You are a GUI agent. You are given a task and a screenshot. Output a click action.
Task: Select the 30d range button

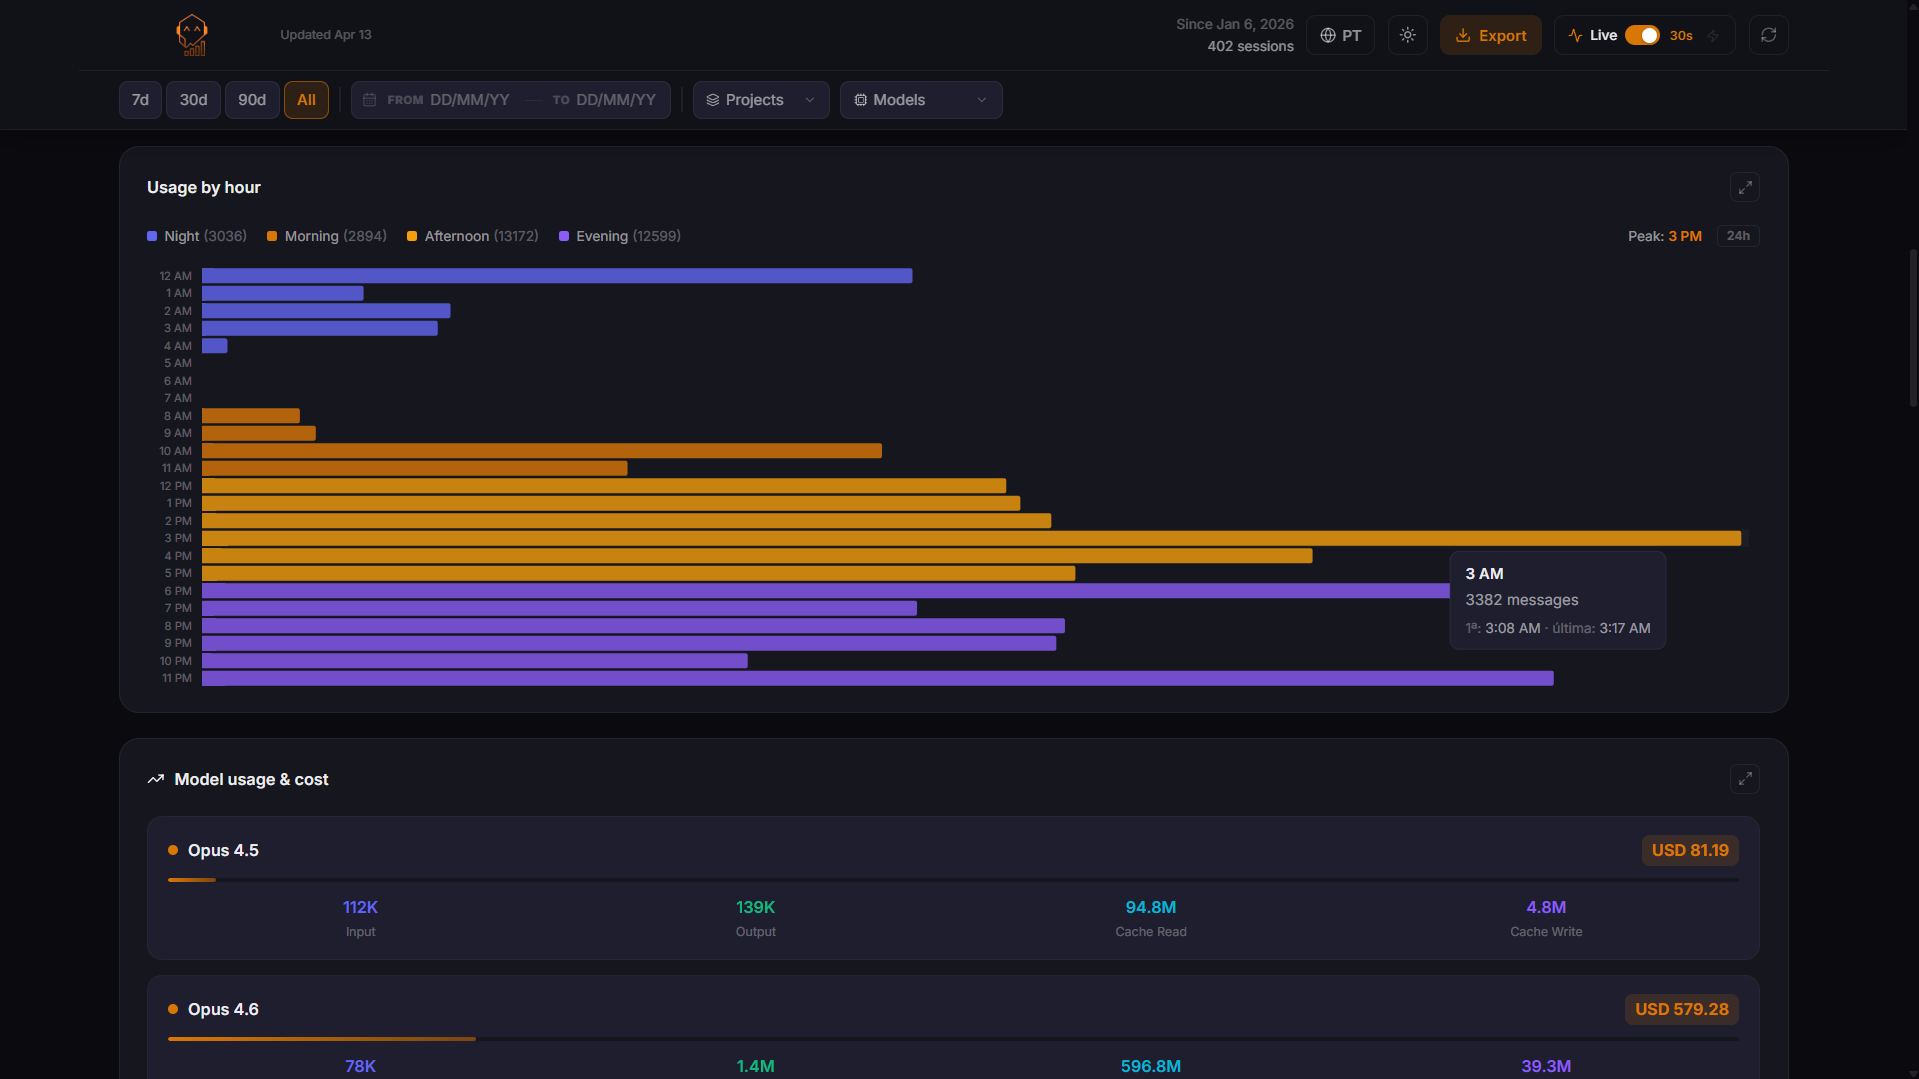(193, 100)
